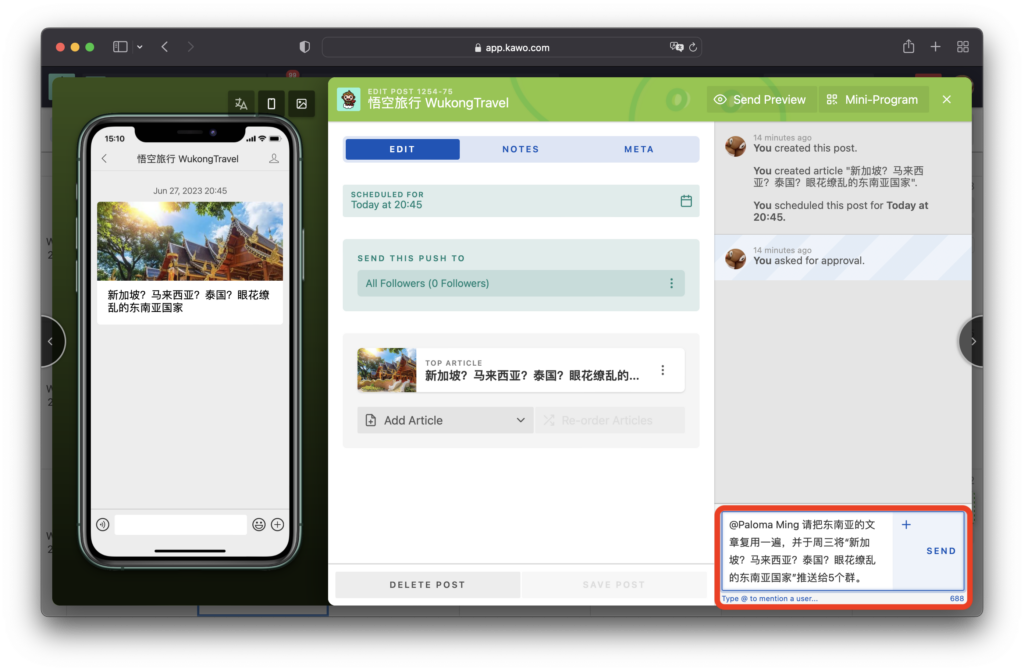Open a new tab with the plus icon
The image size is (1024, 671).
(x=935, y=47)
